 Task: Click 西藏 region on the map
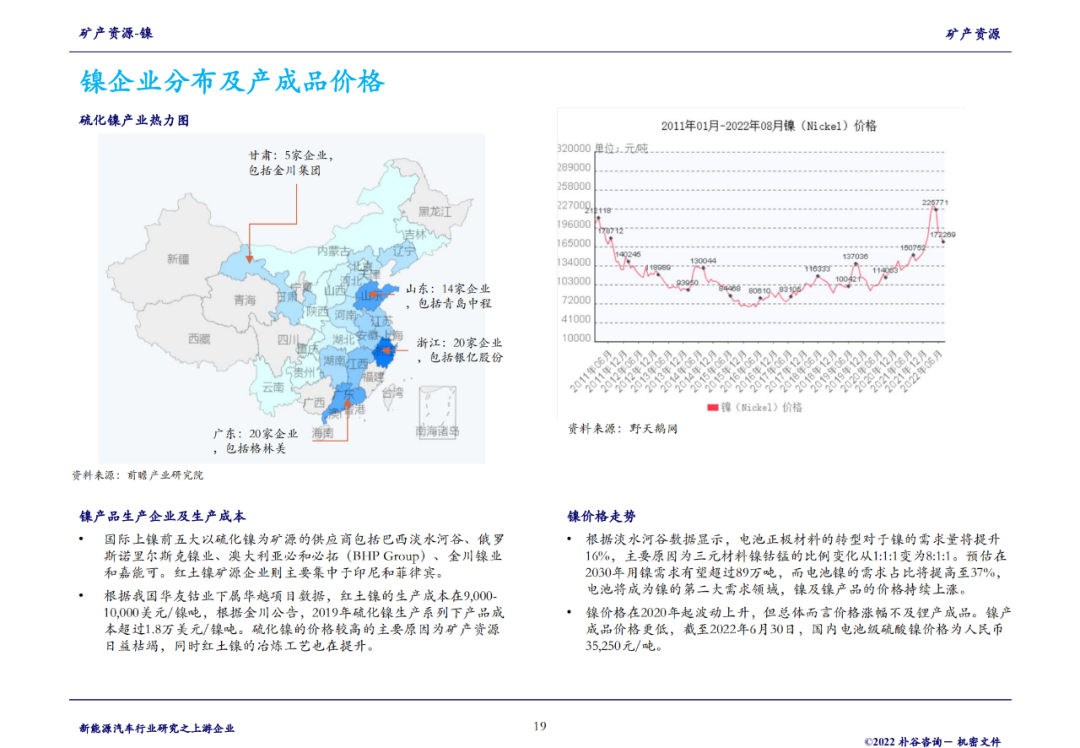tap(199, 338)
